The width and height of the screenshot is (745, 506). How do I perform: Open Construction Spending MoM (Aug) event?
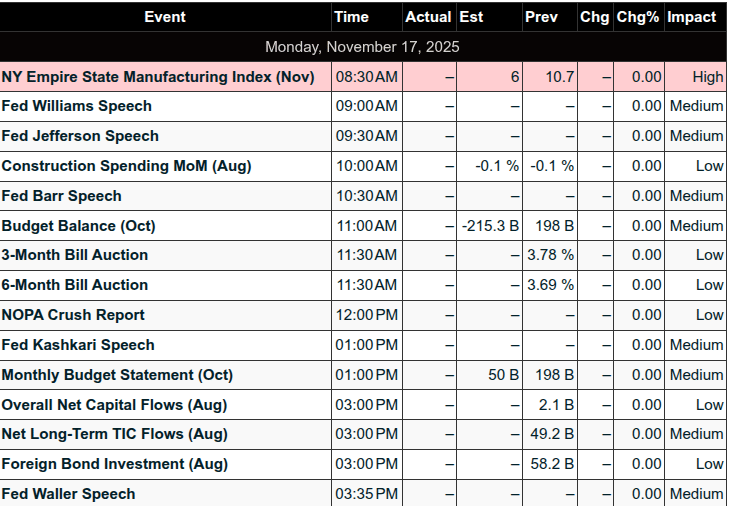(x=126, y=166)
